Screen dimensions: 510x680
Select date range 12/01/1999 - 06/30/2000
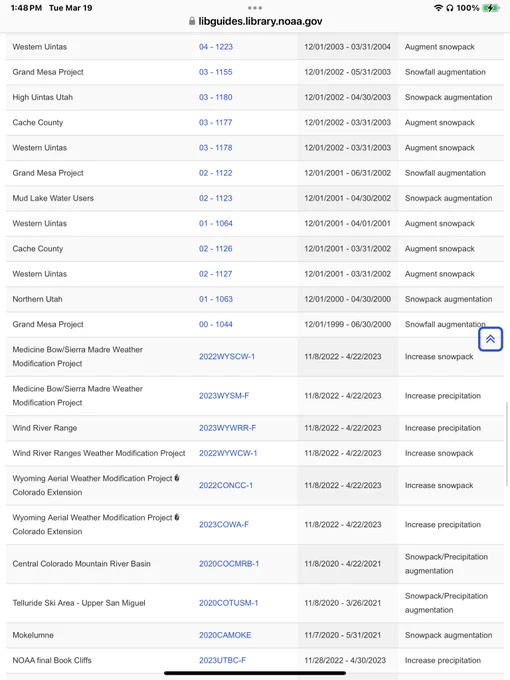pyautogui.click(x=347, y=324)
